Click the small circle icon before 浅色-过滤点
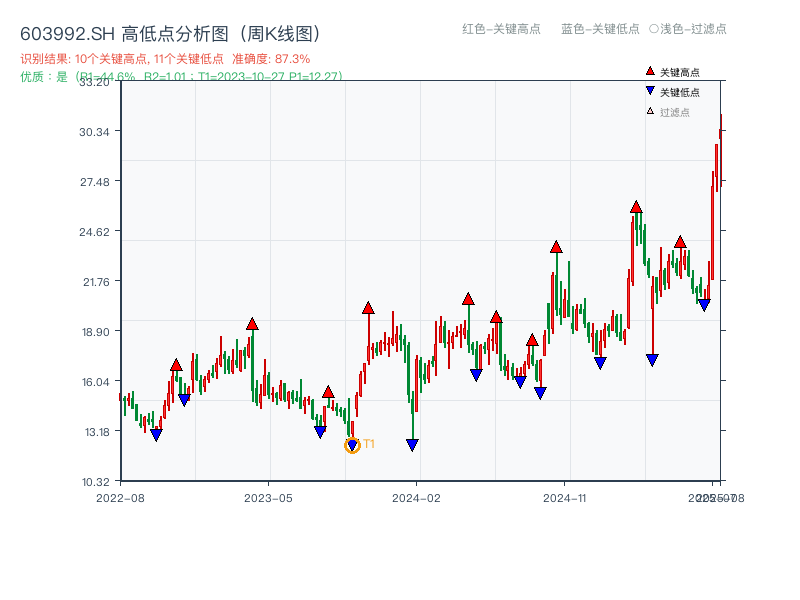The width and height of the screenshot is (800, 600). tap(654, 29)
